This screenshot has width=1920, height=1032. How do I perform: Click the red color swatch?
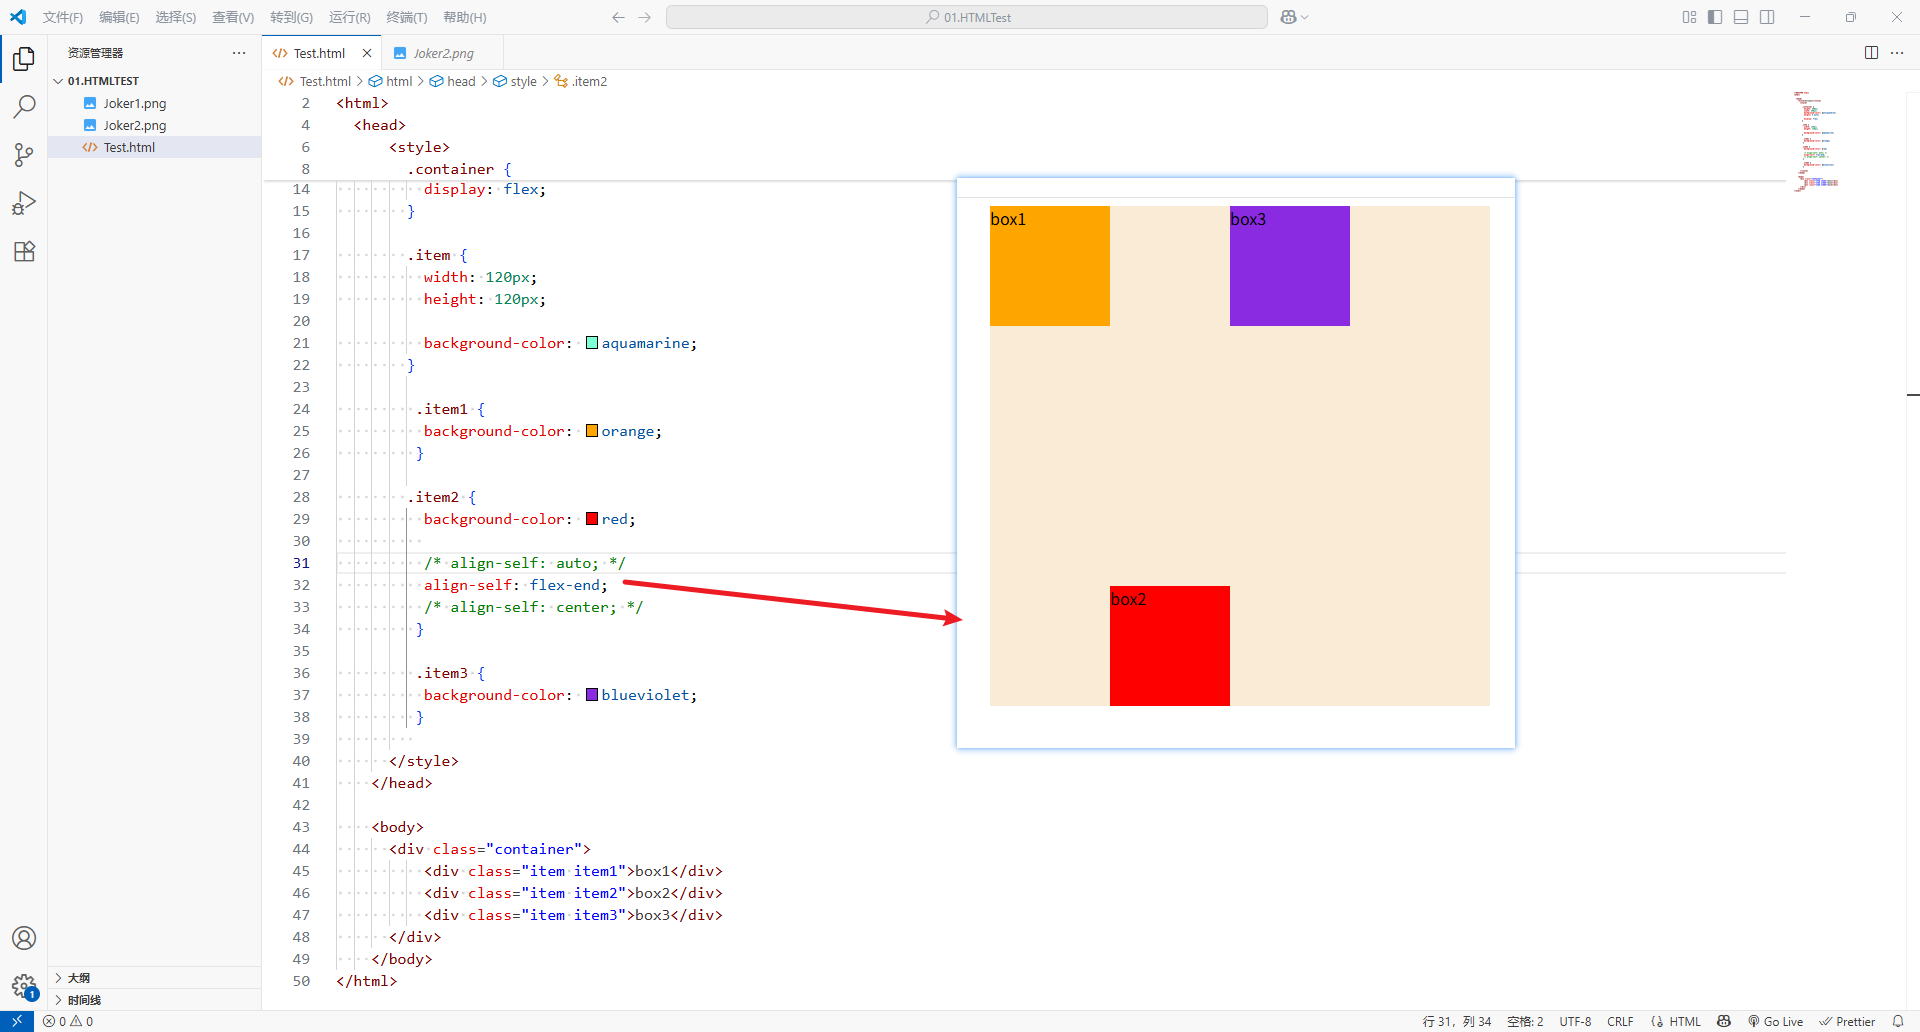click(x=592, y=519)
